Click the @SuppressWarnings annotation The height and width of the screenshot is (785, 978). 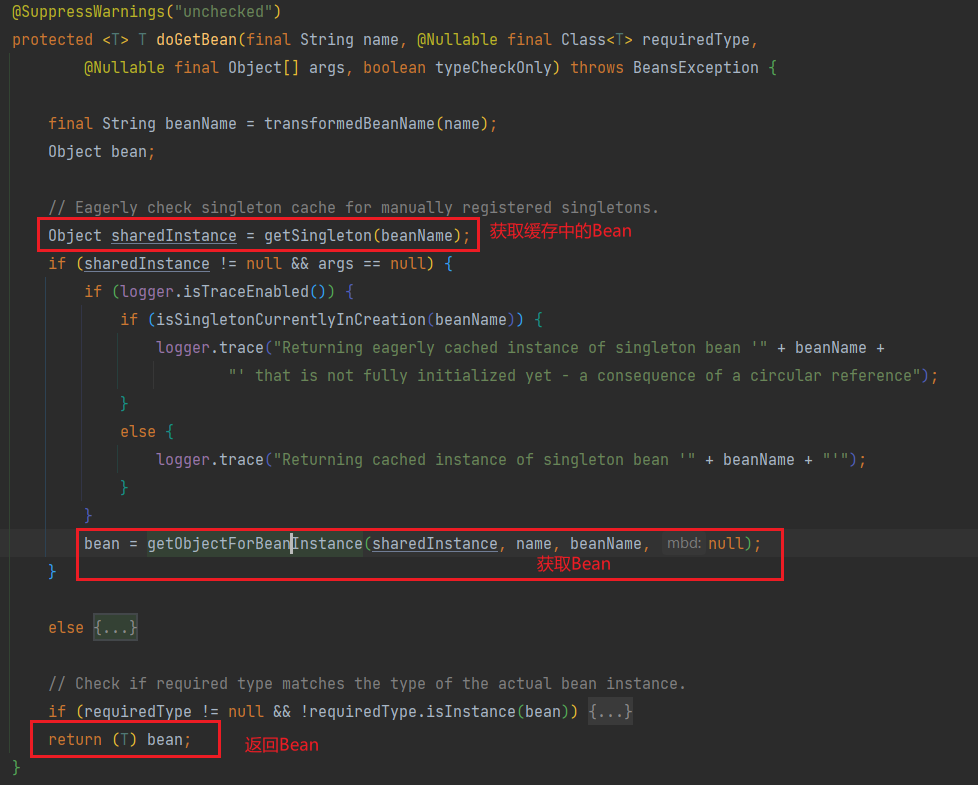(146, 12)
